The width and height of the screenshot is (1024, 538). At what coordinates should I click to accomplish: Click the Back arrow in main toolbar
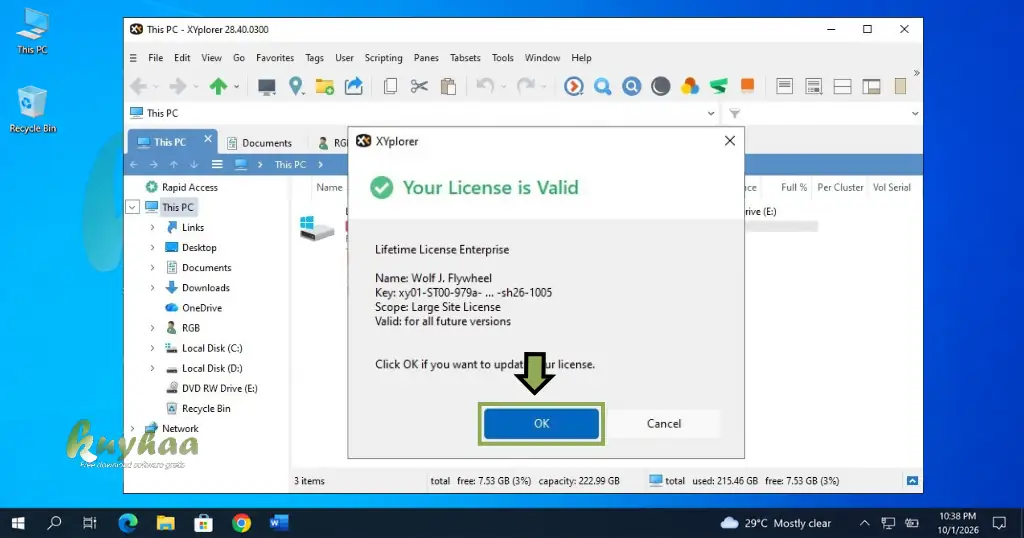(x=138, y=86)
